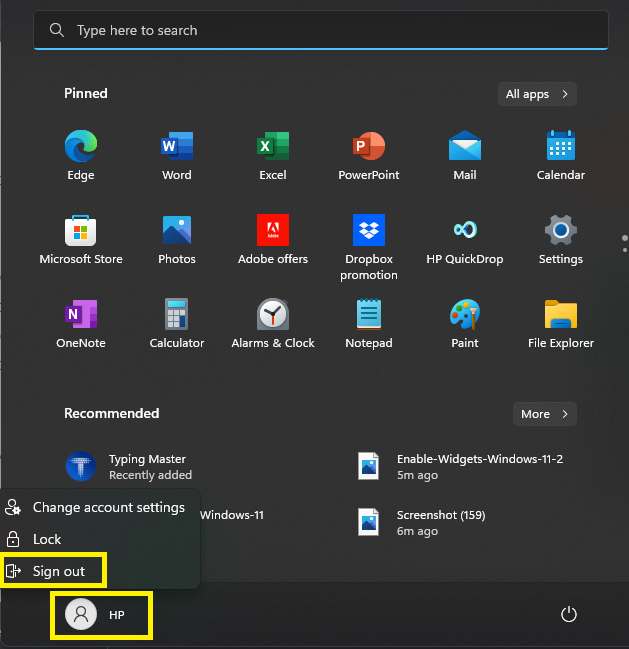The width and height of the screenshot is (629, 649).
Task: Open the Paint app icon
Action: pos(464,316)
